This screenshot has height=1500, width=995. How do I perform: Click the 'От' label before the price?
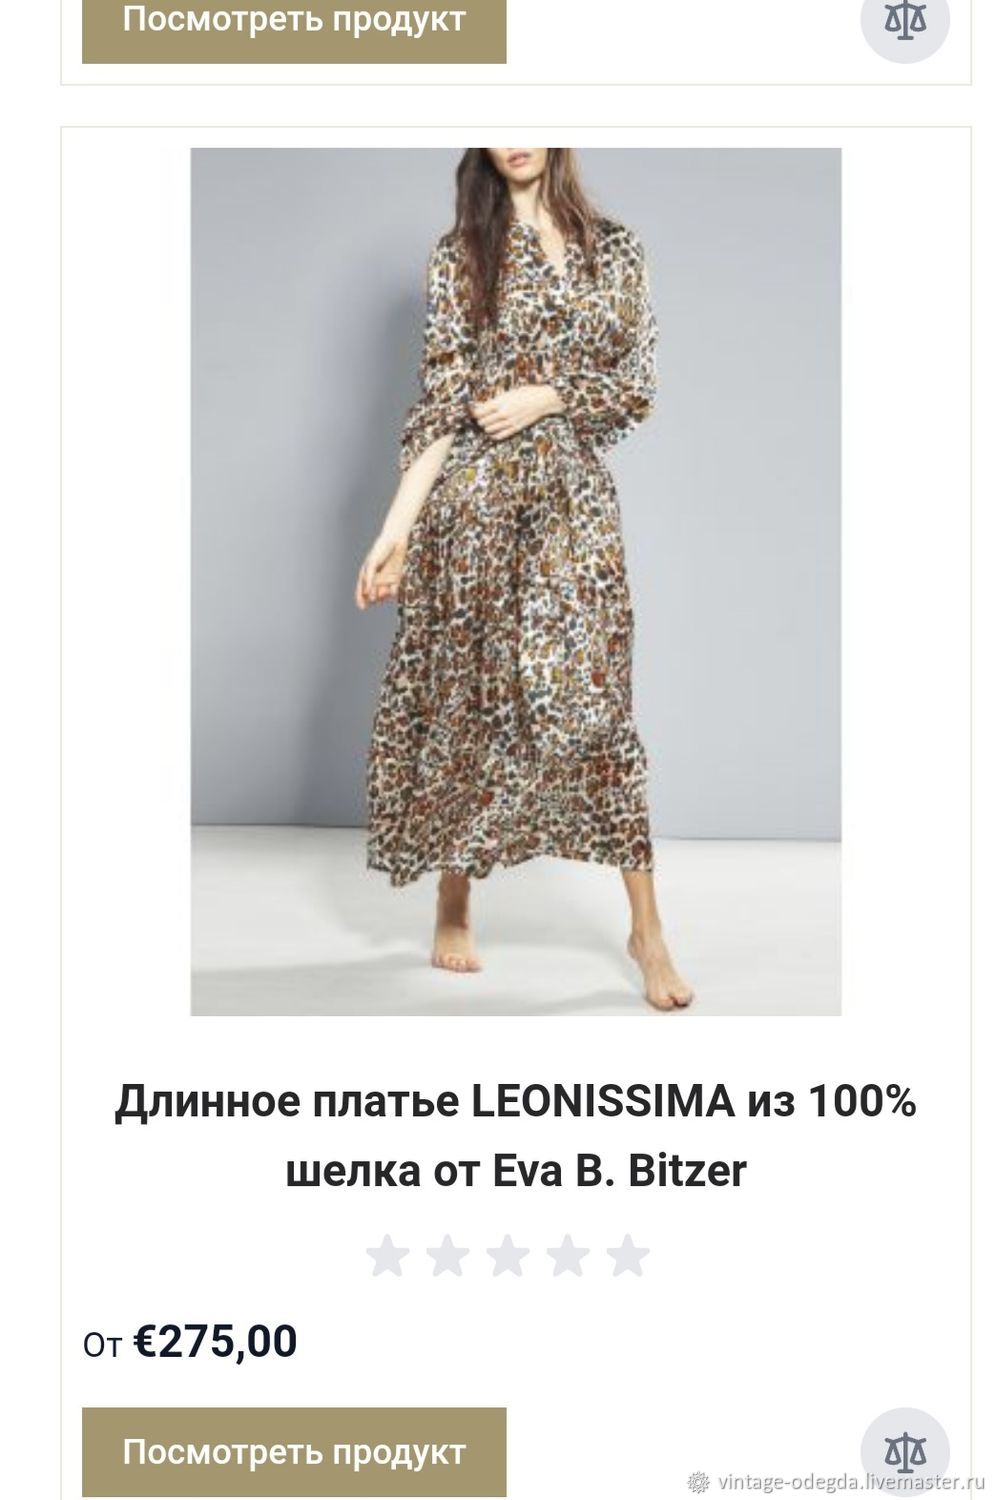(x=102, y=1346)
